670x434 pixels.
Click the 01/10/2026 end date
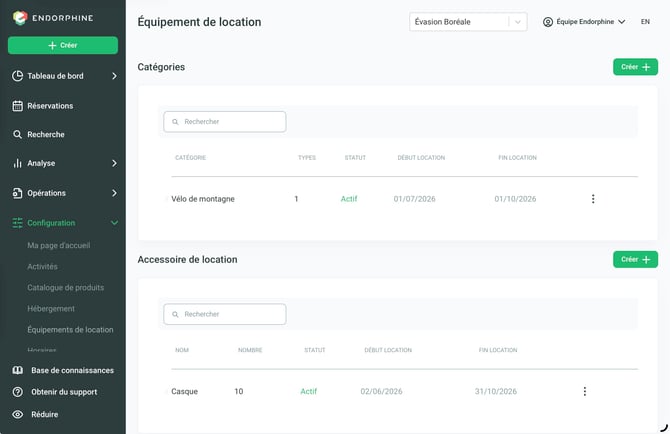pyautogui.click(x=515, y=199)
